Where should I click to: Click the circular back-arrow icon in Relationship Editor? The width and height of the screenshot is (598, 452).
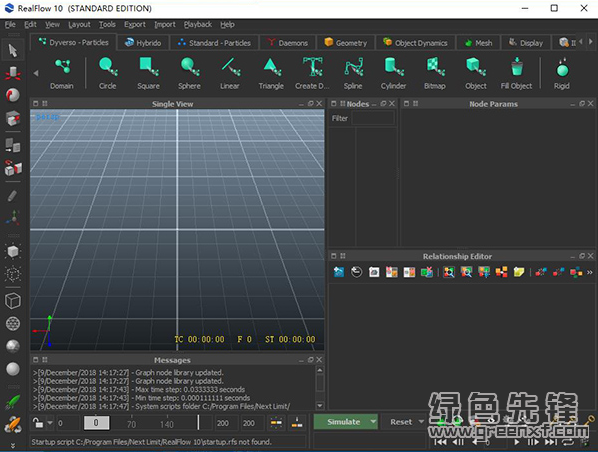357,272
